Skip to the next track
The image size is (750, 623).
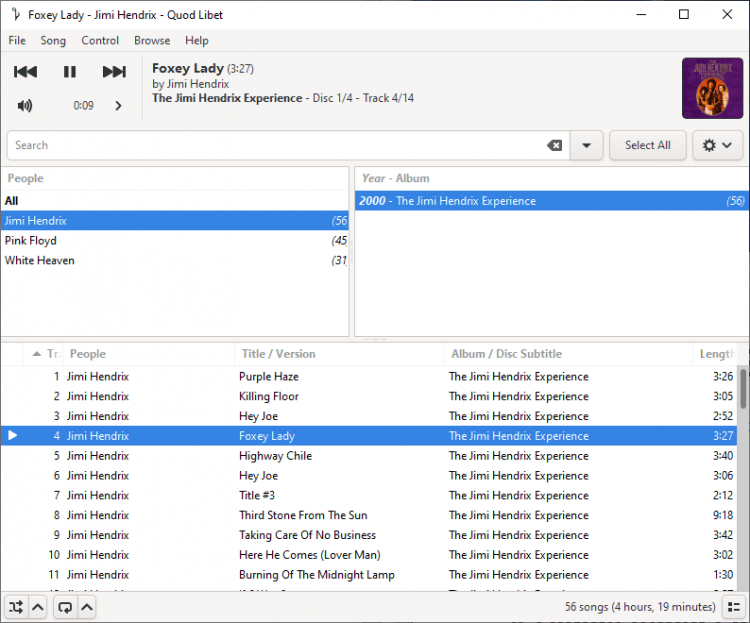[x=114, y=72]
